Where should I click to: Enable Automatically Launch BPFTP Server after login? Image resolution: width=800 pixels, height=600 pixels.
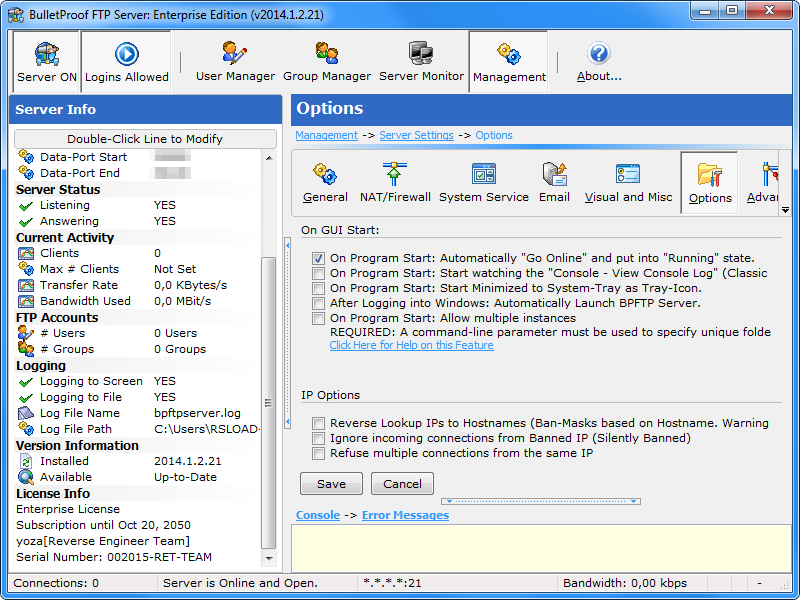pos(318,304)
